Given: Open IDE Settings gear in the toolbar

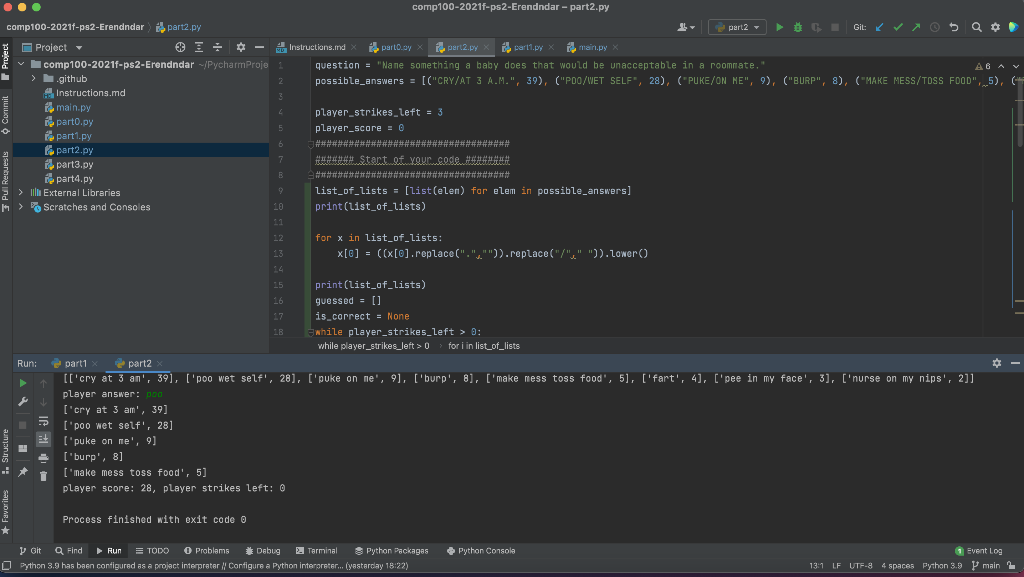Looking at the screenshot, I should point(995,26).
